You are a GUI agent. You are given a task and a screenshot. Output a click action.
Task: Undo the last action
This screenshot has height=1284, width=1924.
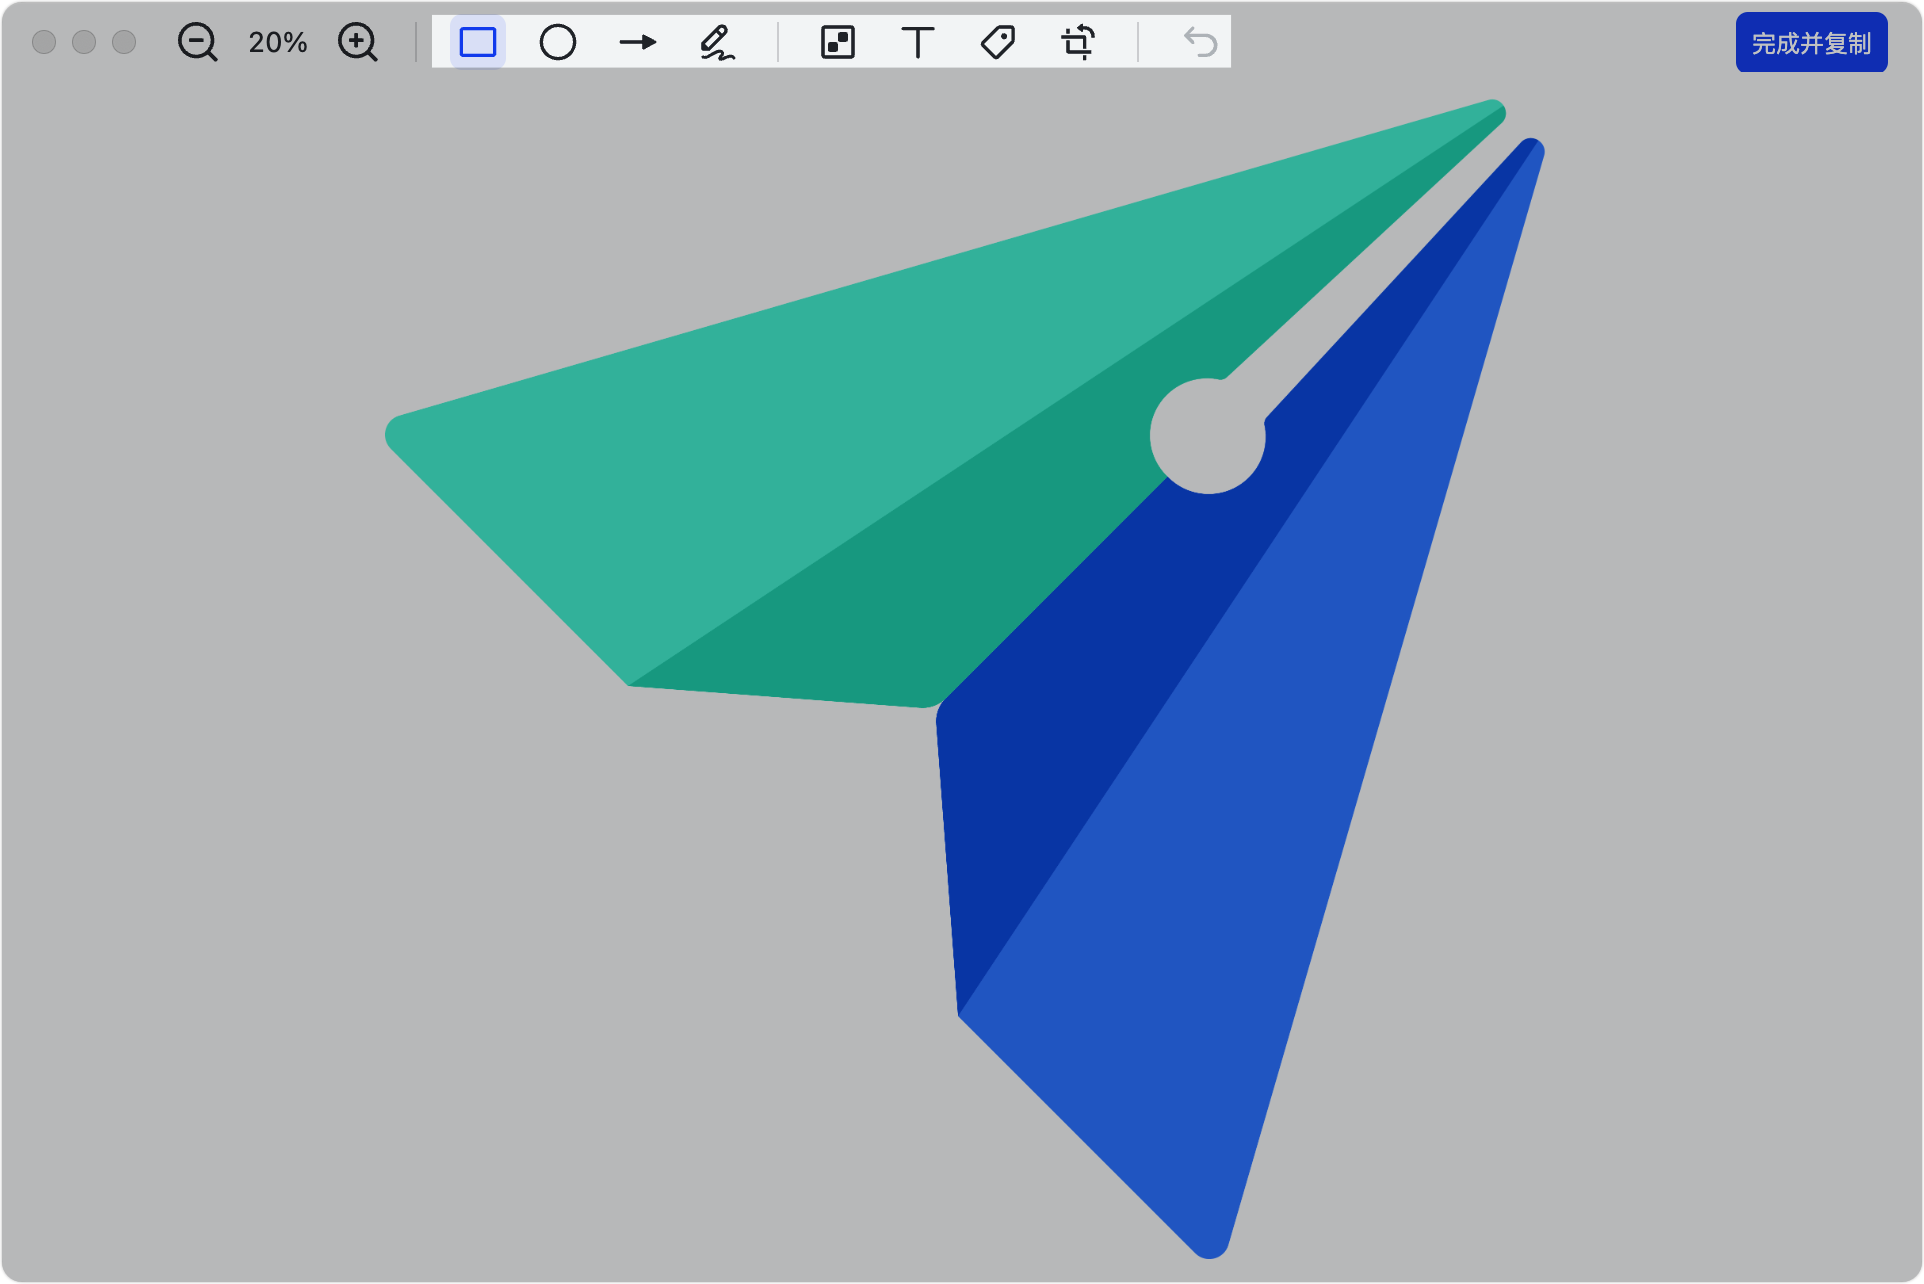[x=1200, y=42]
